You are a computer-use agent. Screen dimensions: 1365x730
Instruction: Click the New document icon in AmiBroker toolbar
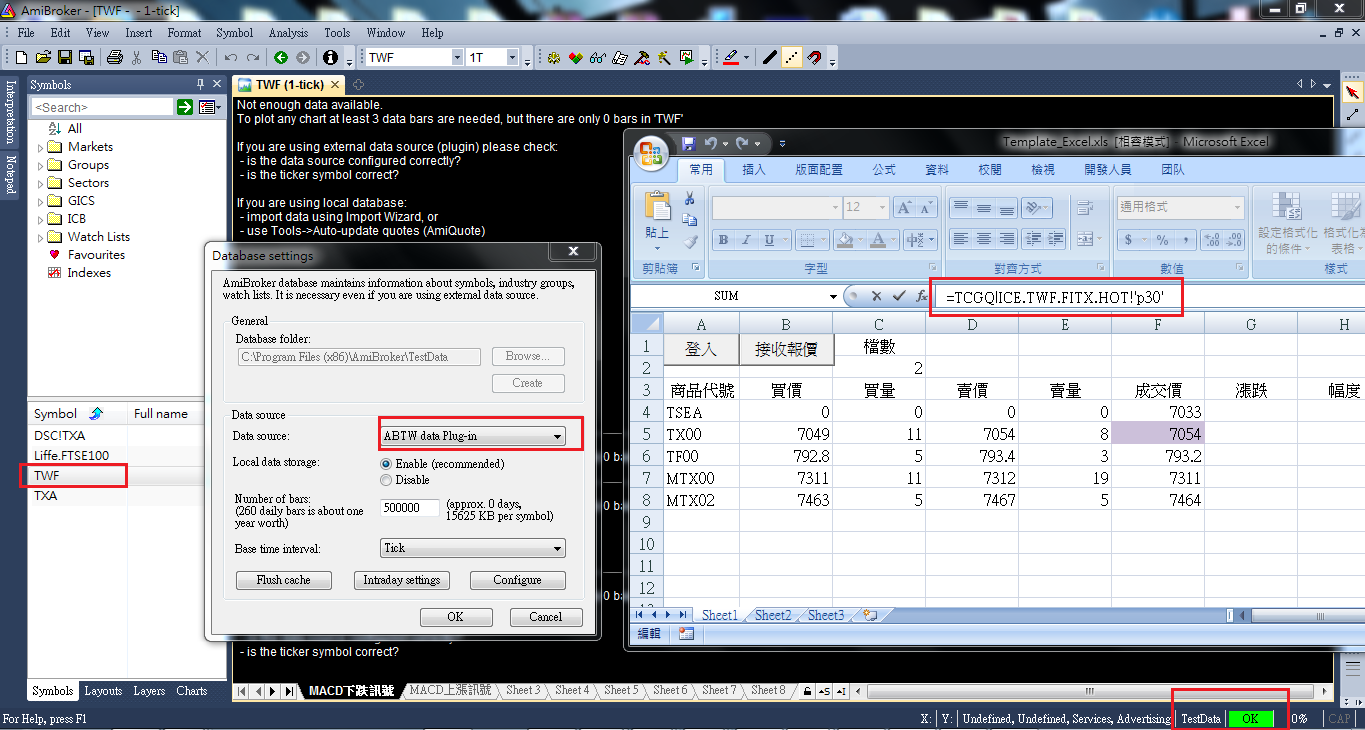(x=22, y=58)
